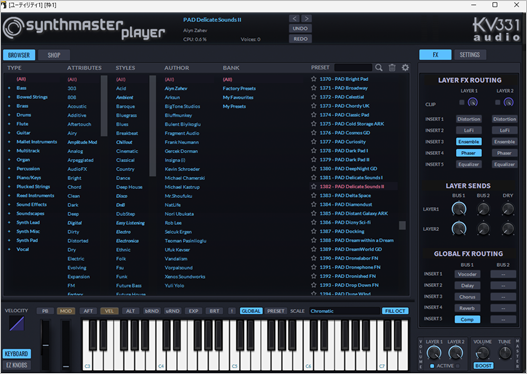Image resolution: width=527 pixels, height=374 pixels.
Task: Toggle Bus 1 Comp insert
Action: (x=467, y=319)
